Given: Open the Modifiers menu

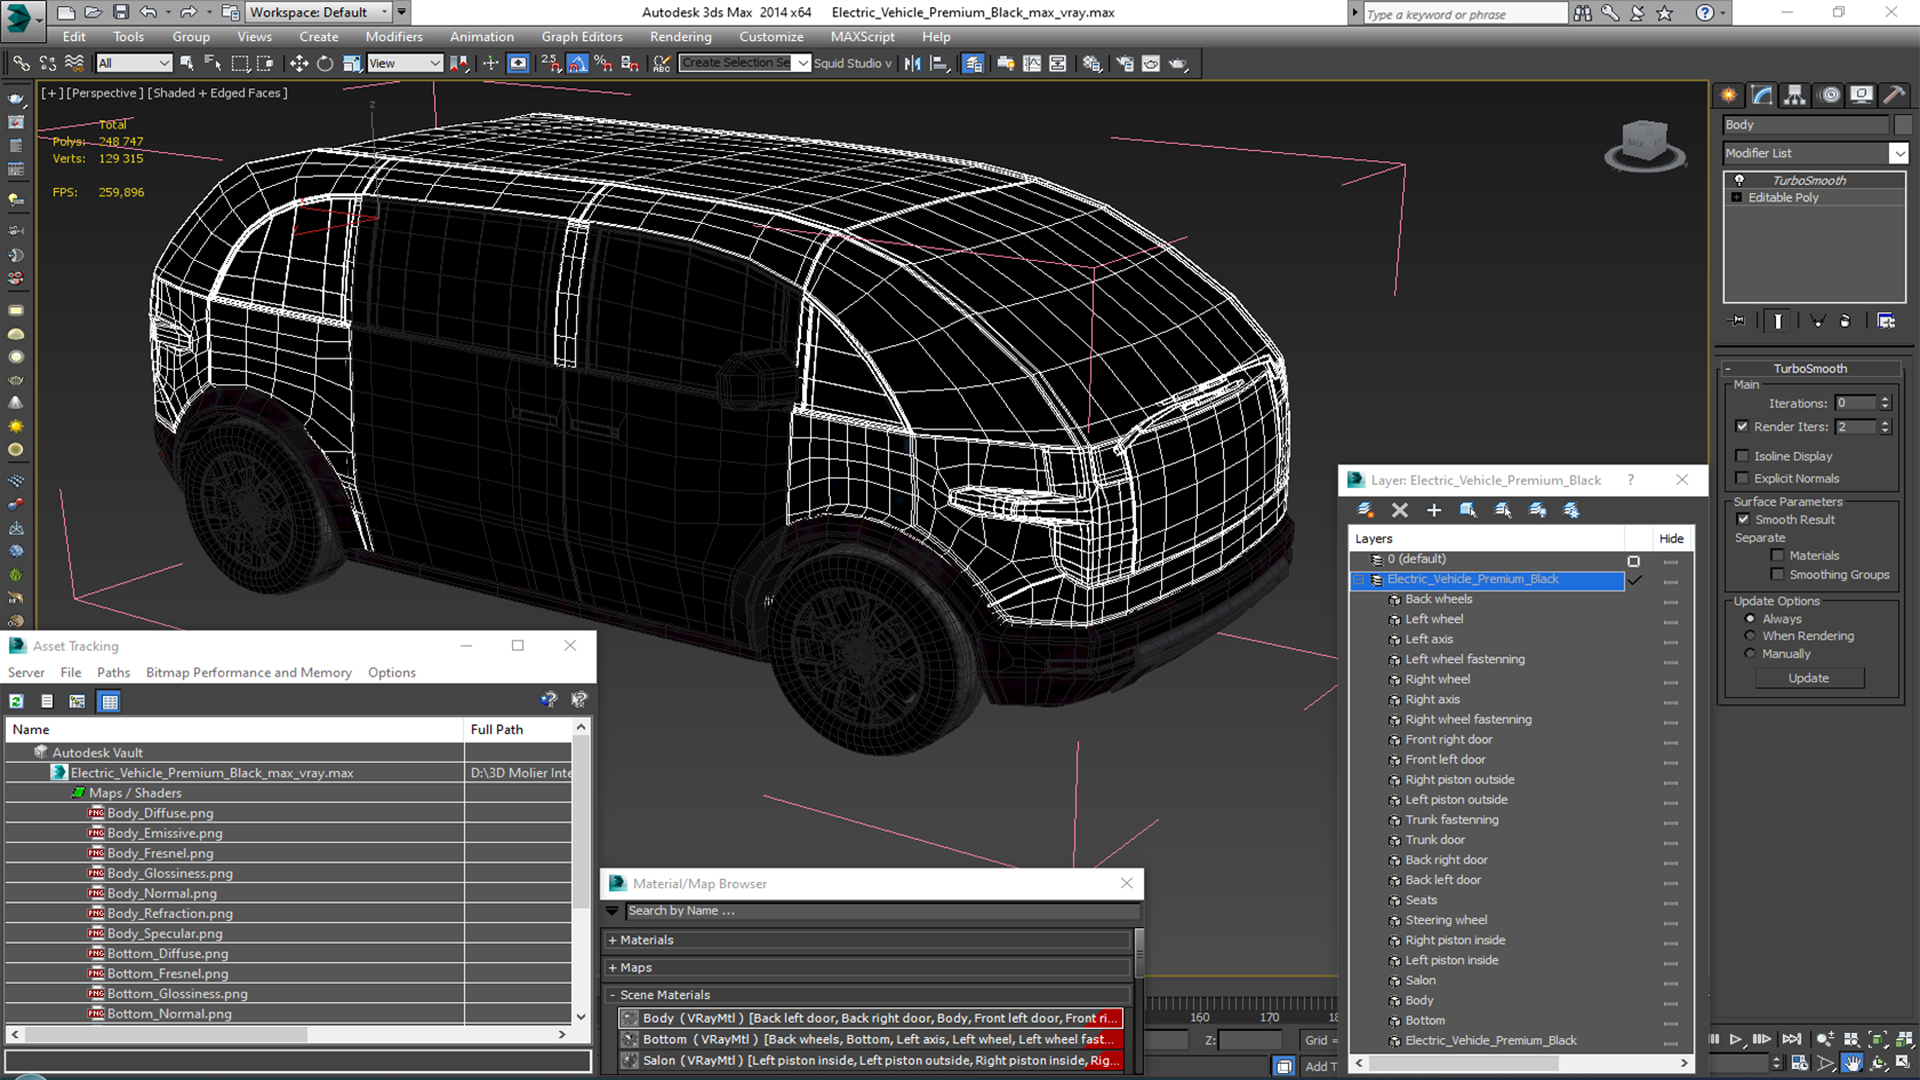Looking at the screenshot, I should [x=393, y=37].
